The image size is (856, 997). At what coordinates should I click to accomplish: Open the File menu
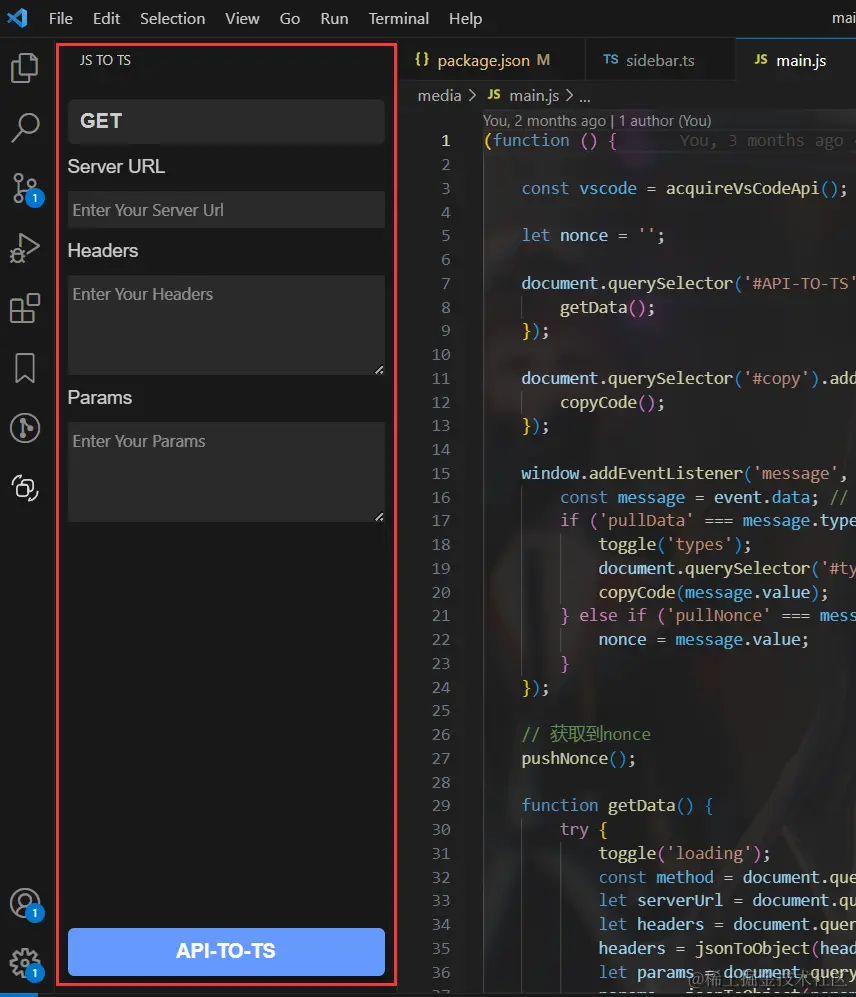pos(60,18)
